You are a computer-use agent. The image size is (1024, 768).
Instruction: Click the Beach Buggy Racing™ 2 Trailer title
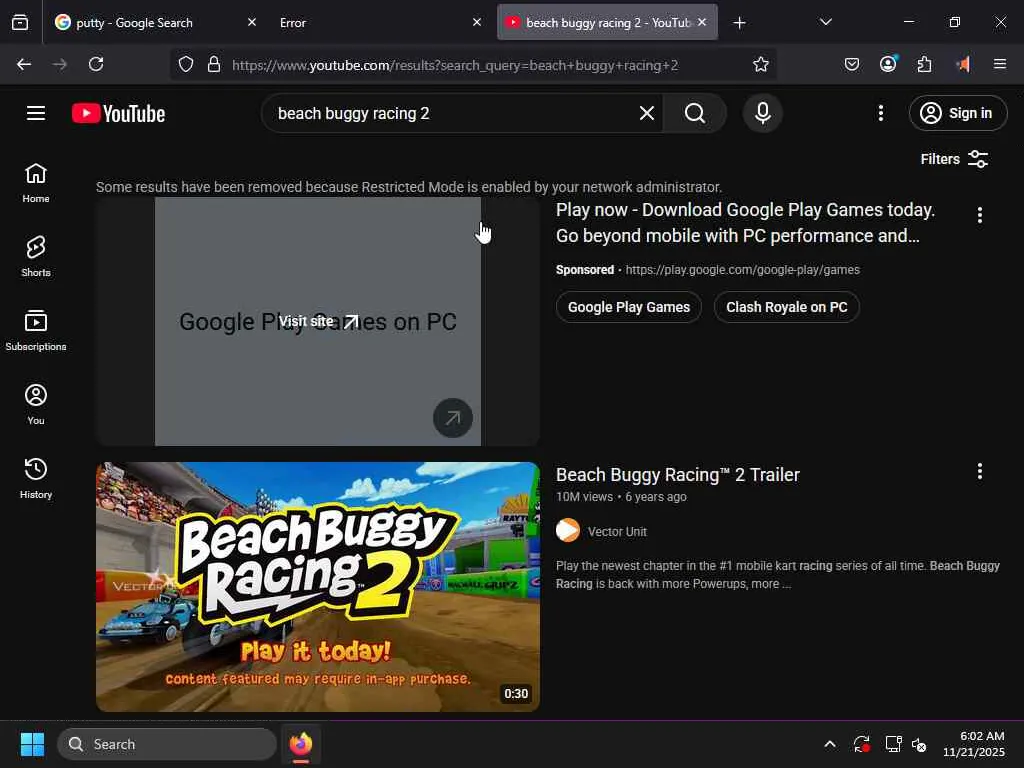(677, 475)
